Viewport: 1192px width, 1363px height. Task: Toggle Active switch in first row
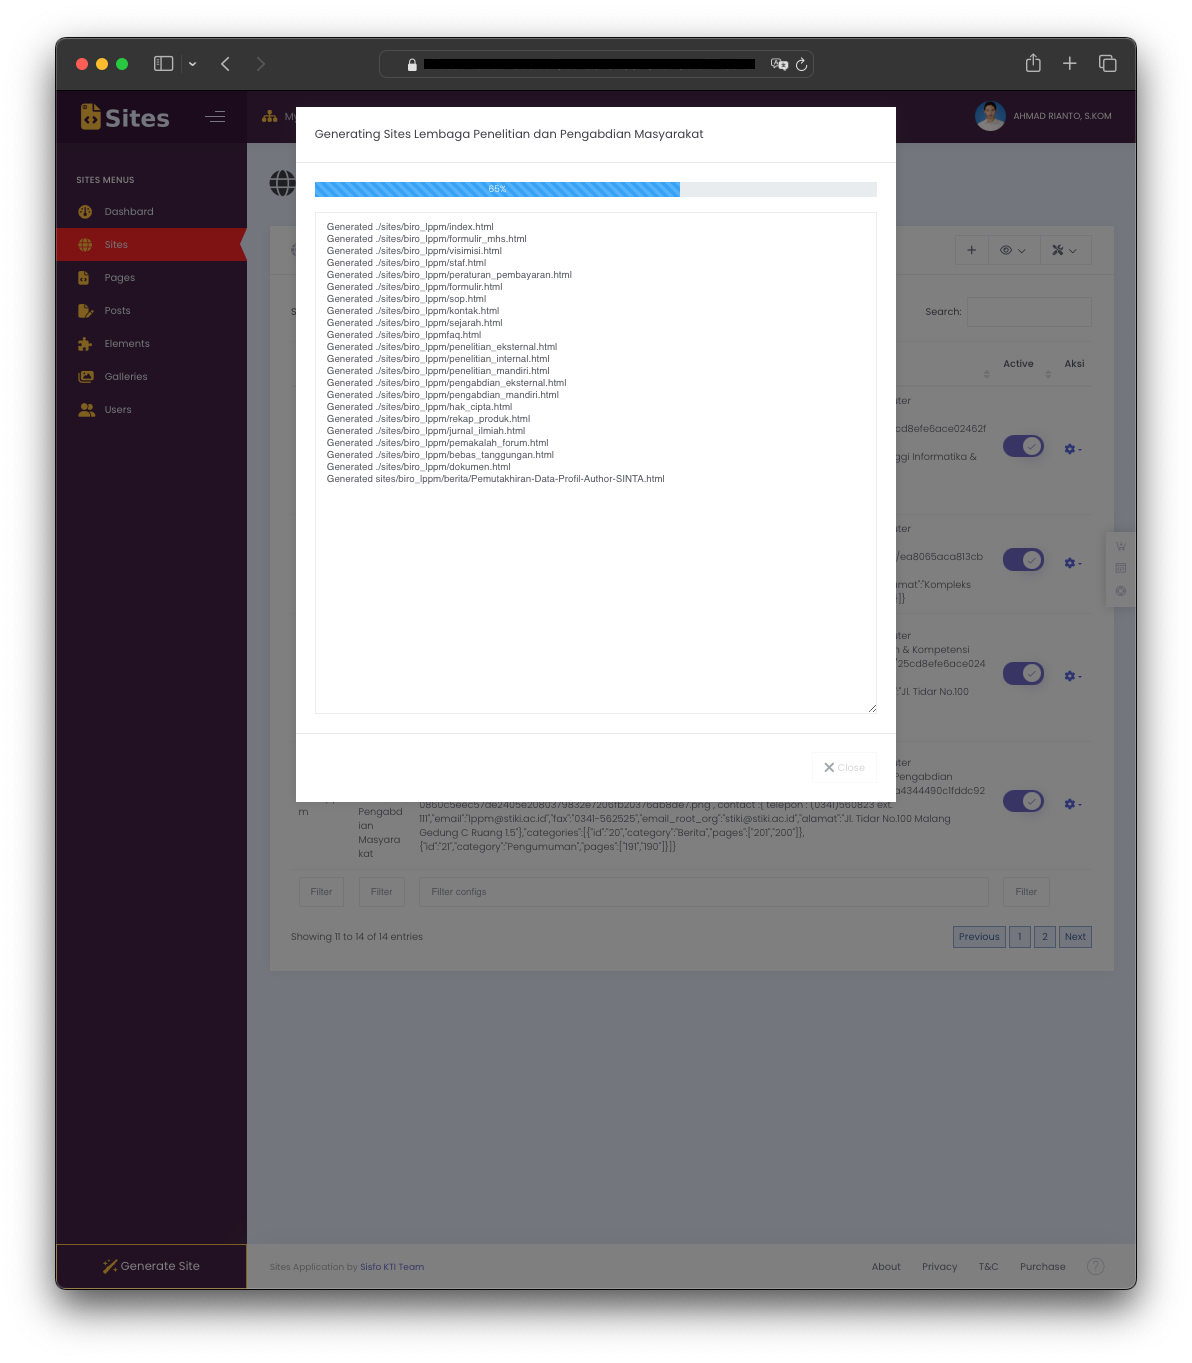click(1023, 447)
